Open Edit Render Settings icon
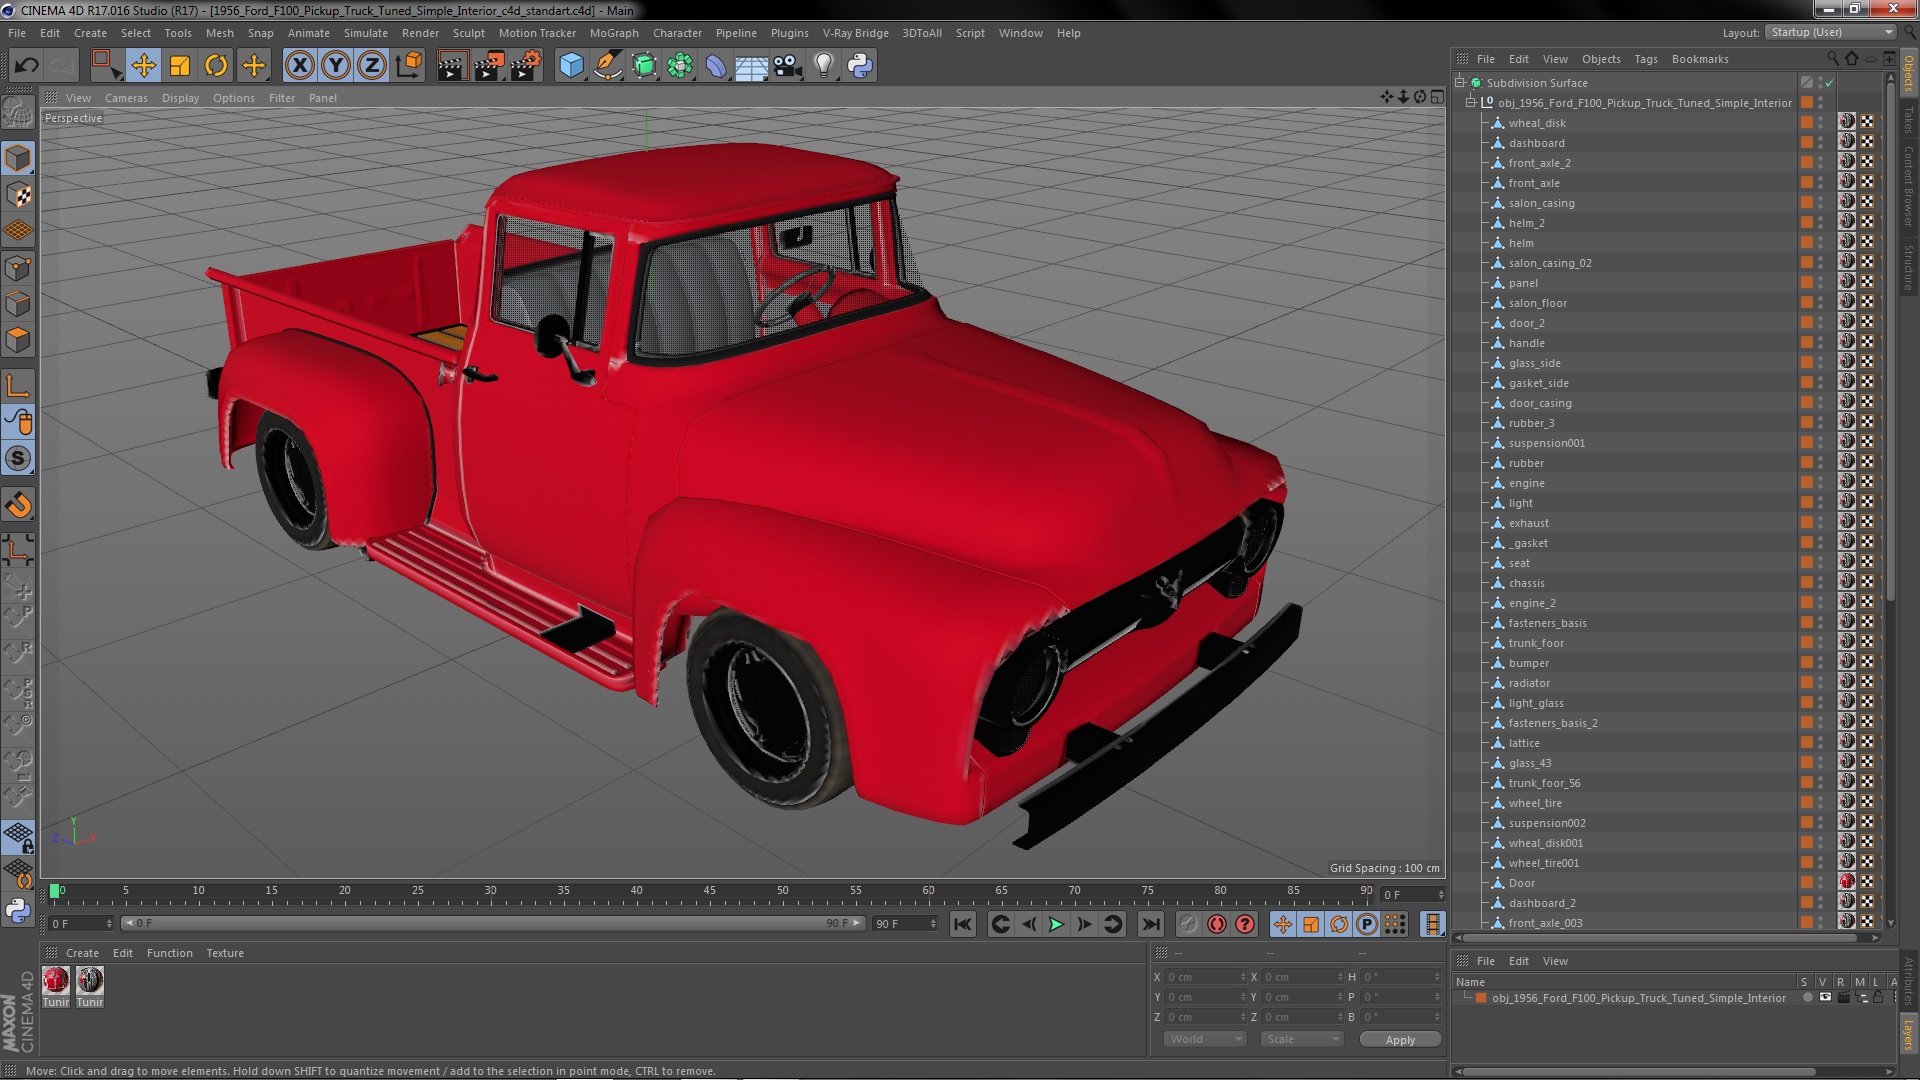The width and height of the screenshot is (1920, 1080). [526, 66]
